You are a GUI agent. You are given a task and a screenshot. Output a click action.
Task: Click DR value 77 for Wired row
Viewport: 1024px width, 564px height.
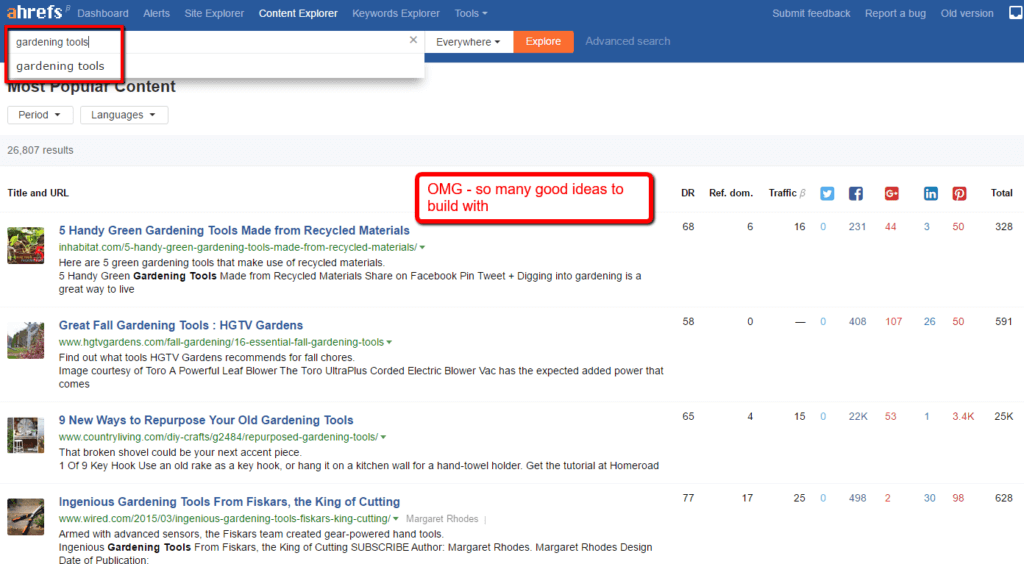click(688, 498)
